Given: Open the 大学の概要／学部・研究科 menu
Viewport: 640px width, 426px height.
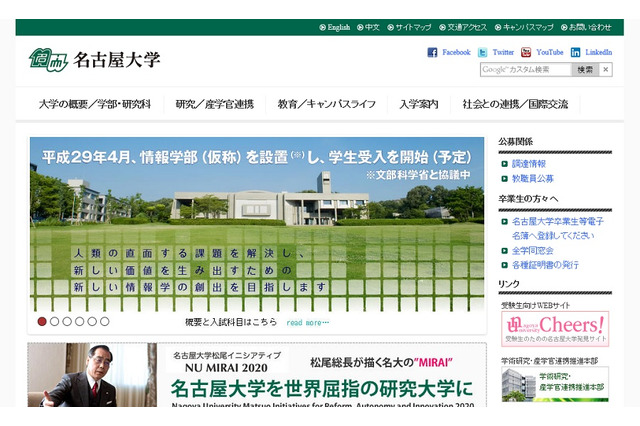Looking at the screenshot, I should point(95,104).
